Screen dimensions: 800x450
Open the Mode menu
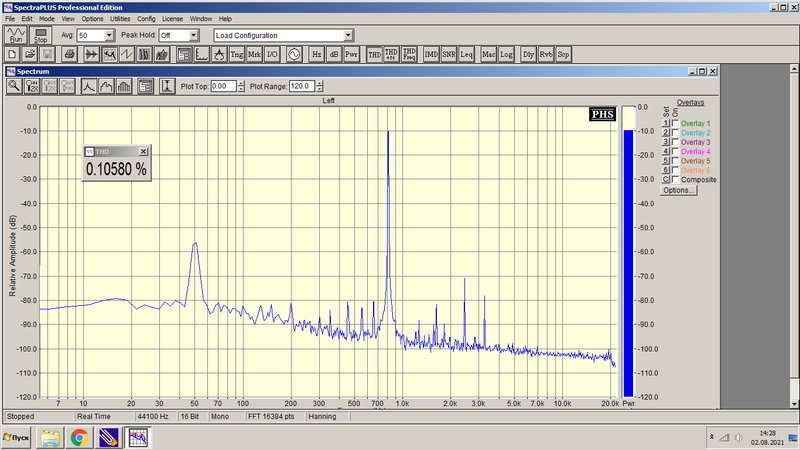[x=47, y=18]
